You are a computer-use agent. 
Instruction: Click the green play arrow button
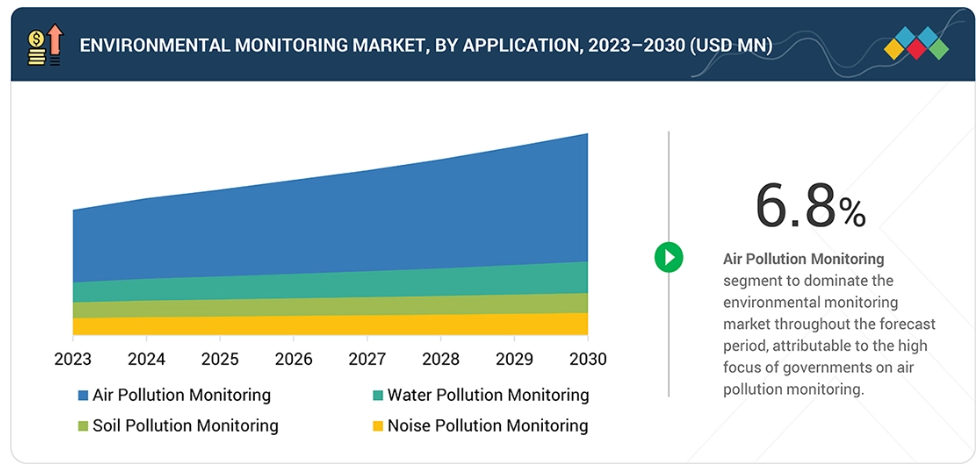[x=668, y=257]
